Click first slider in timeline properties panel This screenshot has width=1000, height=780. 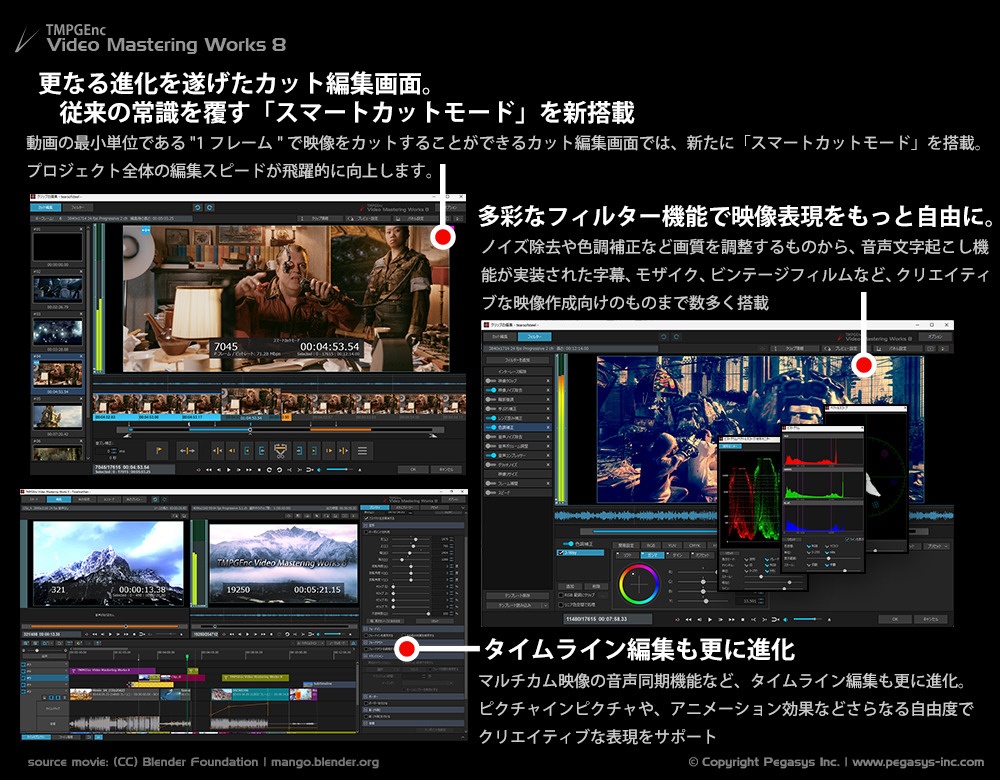(411, 540)
